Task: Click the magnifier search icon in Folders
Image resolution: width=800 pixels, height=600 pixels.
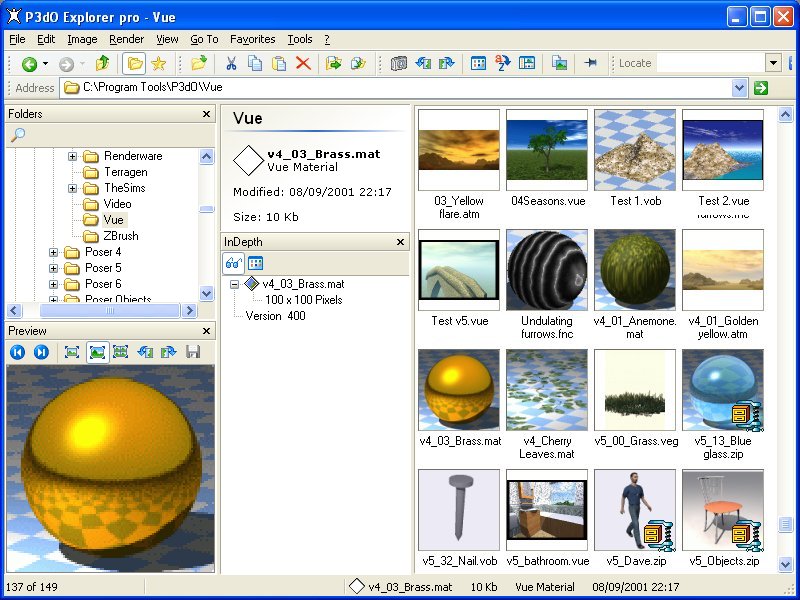Action: coord(18,135)
